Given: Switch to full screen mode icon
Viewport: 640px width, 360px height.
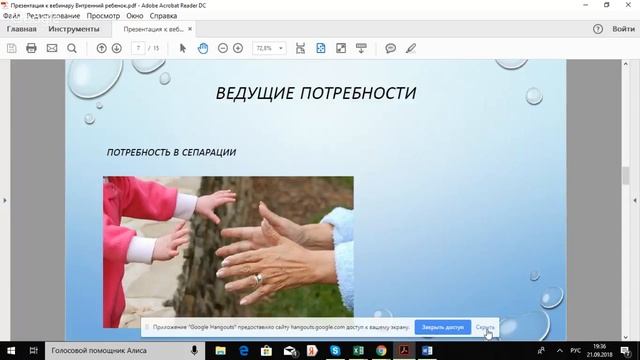Looking at the screenshot, I should [x=341, y=48].
